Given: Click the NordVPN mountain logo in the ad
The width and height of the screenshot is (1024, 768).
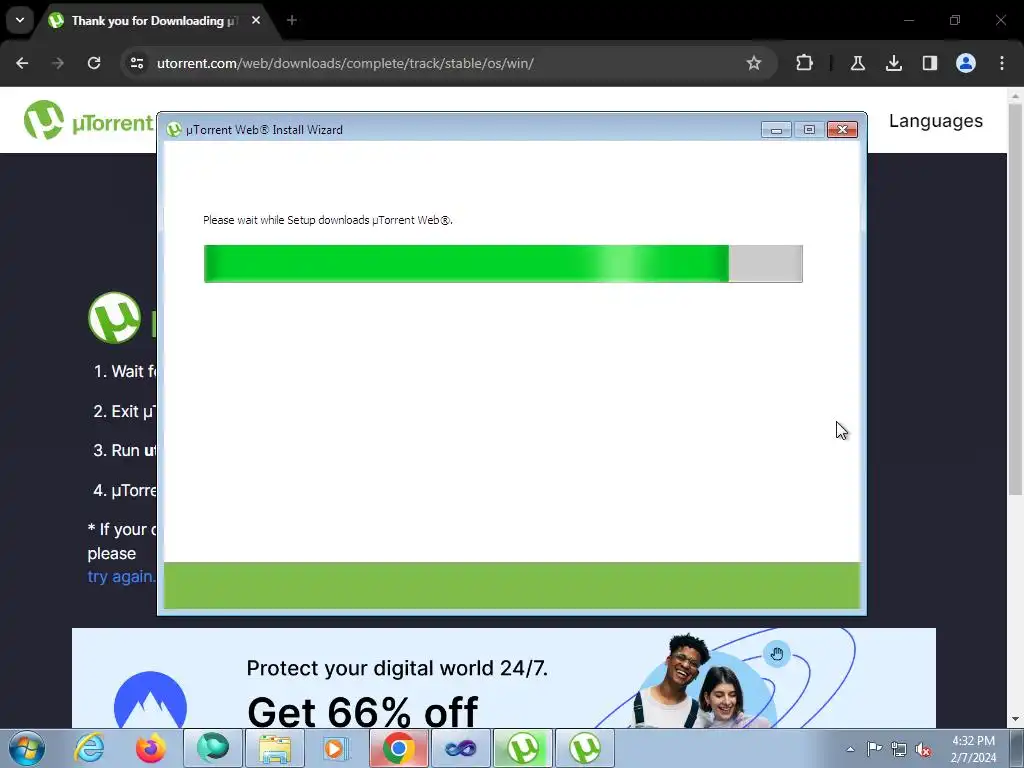Looking at the screenshot, I should [150, 700].
